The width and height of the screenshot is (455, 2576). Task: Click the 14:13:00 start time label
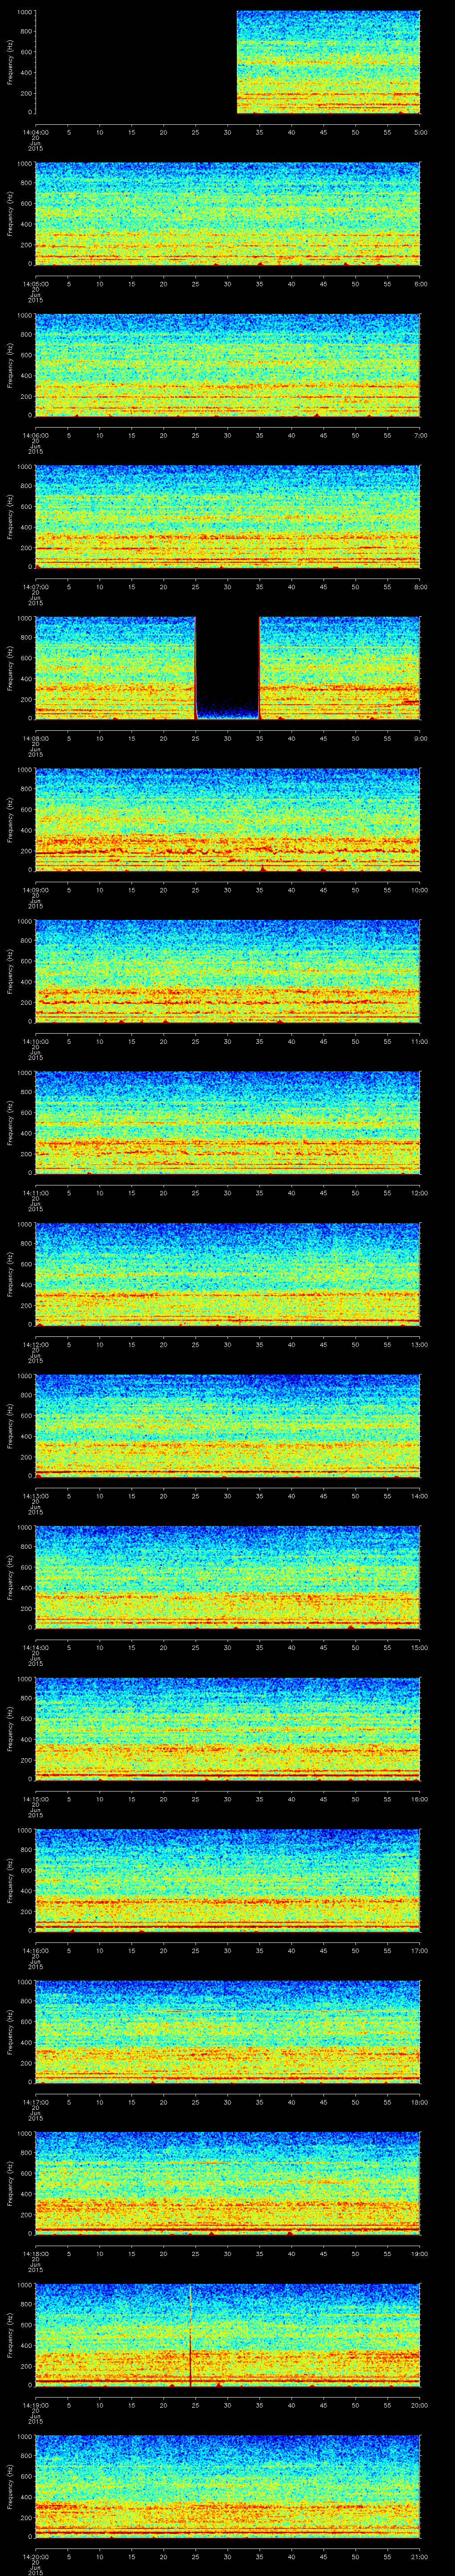pos(36,1496)
